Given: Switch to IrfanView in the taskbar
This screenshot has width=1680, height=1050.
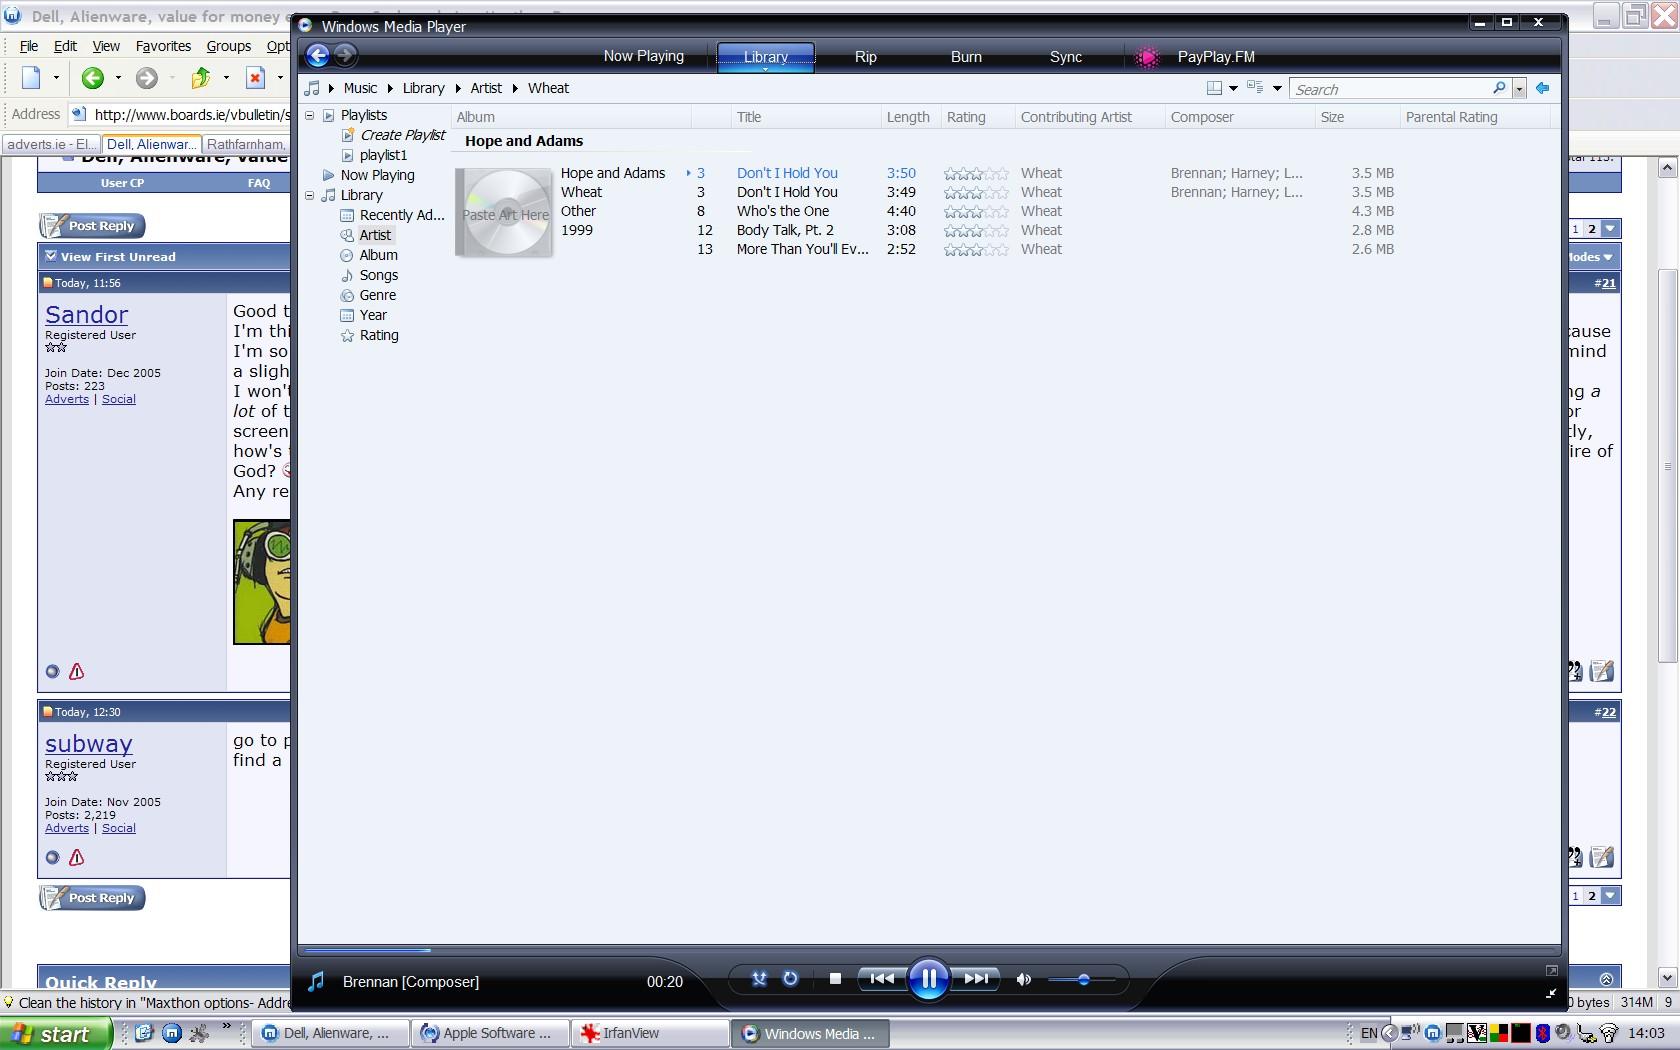Looking at the screenshot, I should pos(649,1033).
